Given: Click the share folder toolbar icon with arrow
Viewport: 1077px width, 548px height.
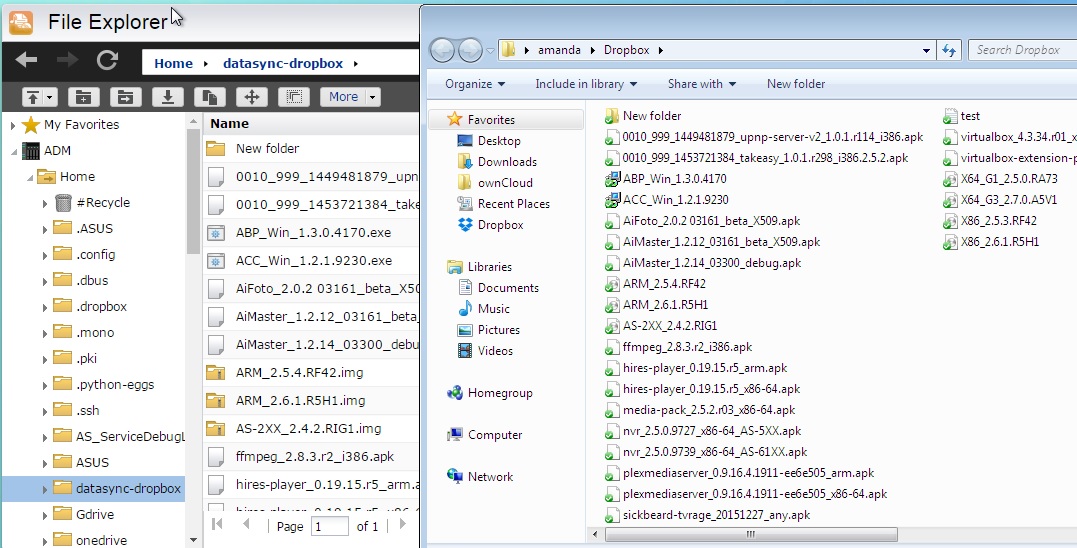Looking at the screenshot, I should click(x=125, y=97).
